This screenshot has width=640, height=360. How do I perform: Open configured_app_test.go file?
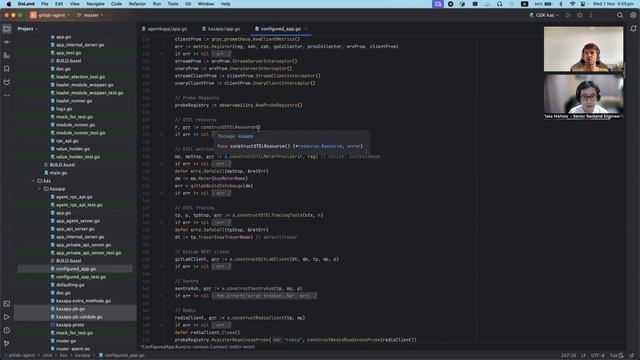pos(81,277)
